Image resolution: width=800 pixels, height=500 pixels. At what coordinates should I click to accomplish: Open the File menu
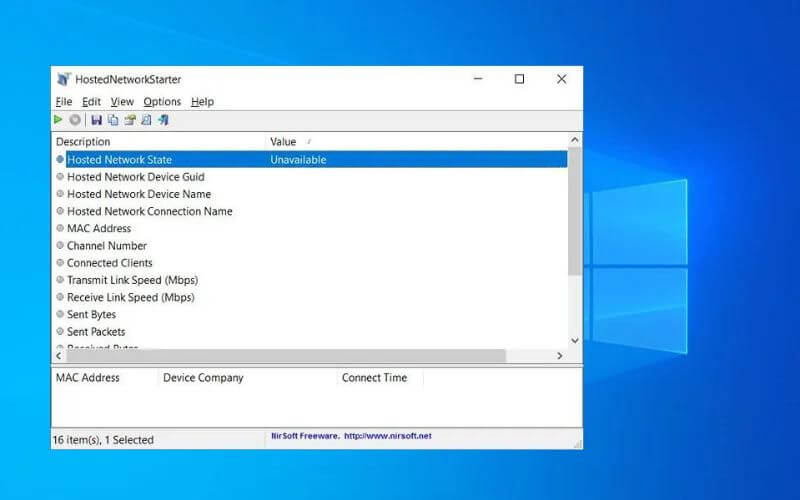pyautogui.click(x=64, y=101)
